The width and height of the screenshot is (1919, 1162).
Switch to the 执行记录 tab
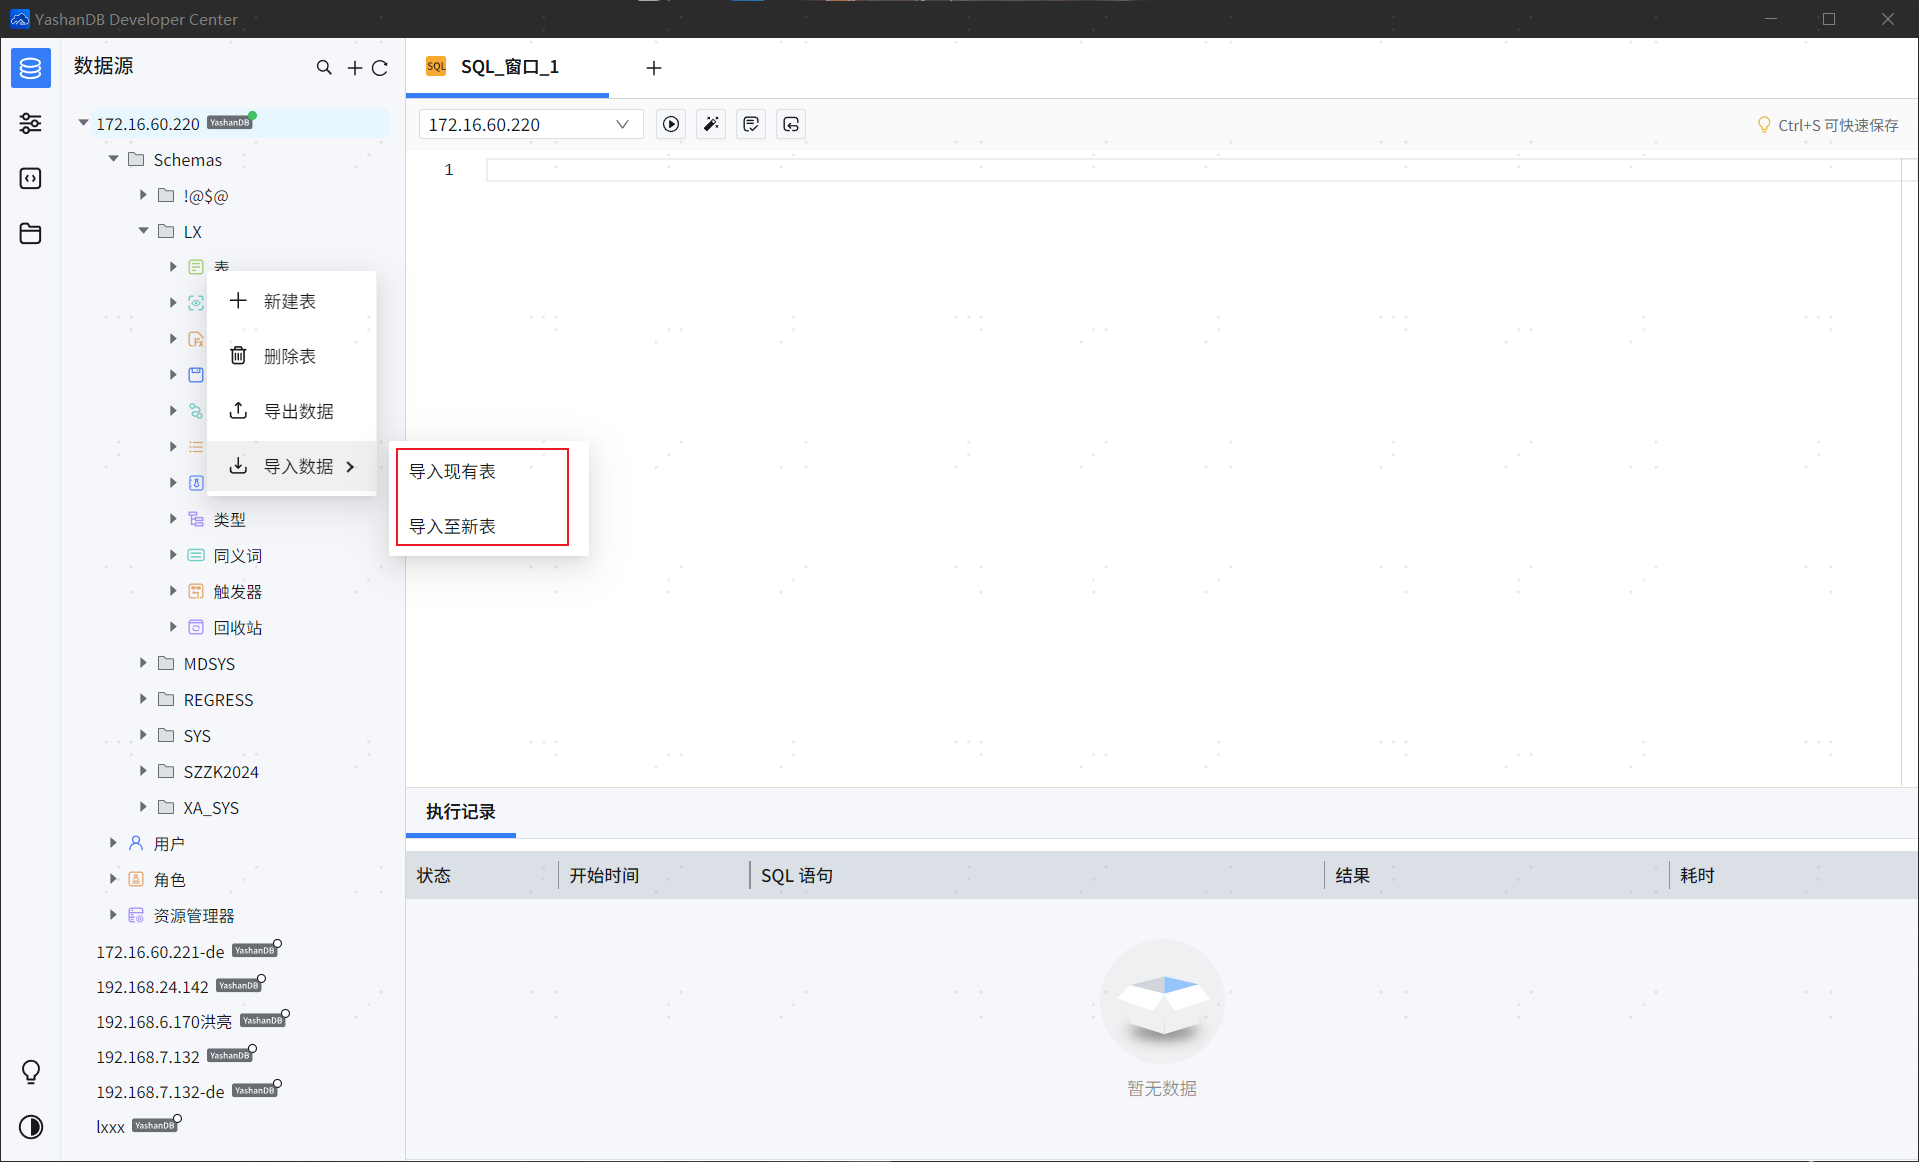point(460,811)
